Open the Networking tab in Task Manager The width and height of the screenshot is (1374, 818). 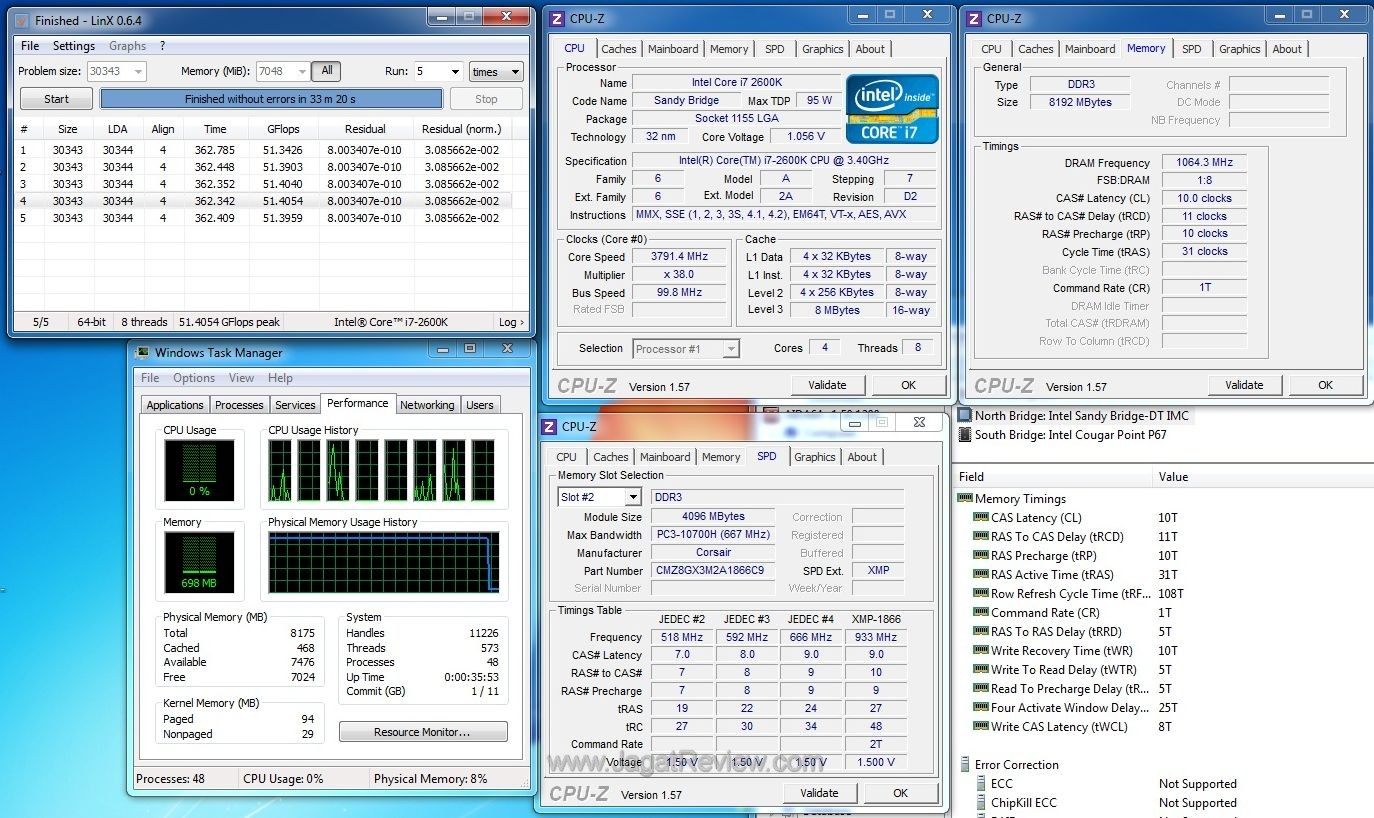(427, 405)
